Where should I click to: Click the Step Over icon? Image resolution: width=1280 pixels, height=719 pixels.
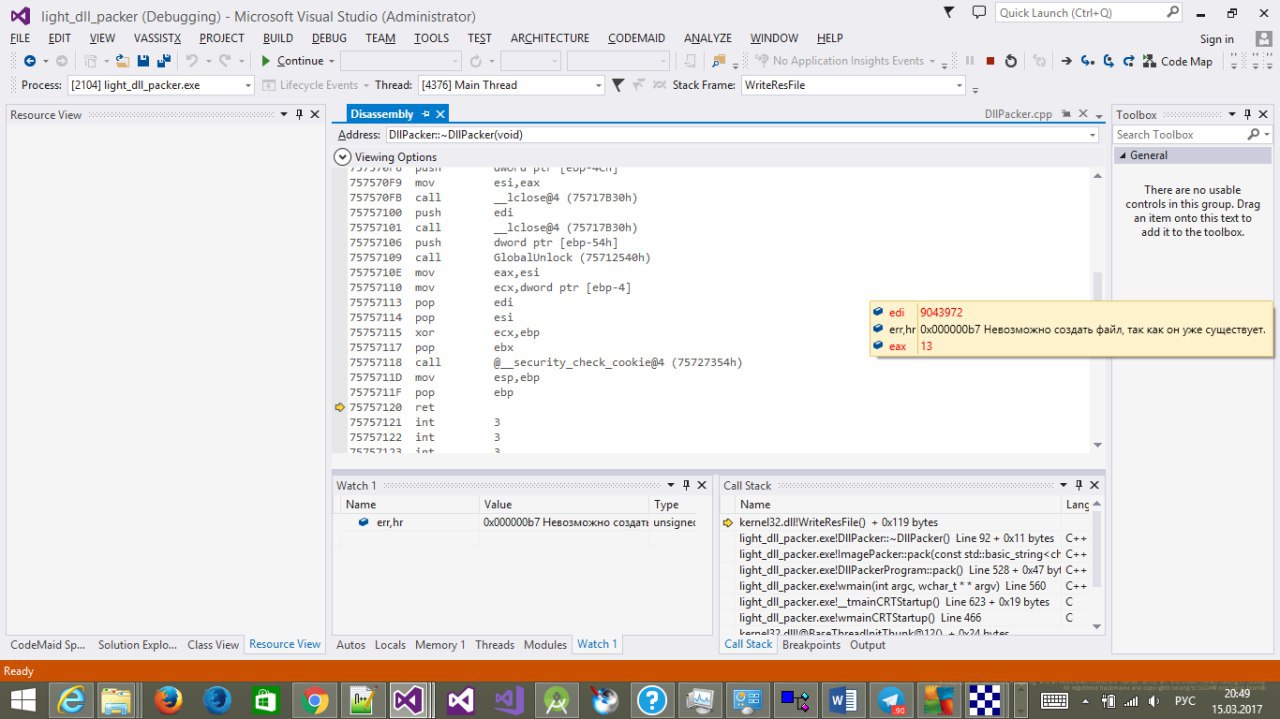[1108, 61]
